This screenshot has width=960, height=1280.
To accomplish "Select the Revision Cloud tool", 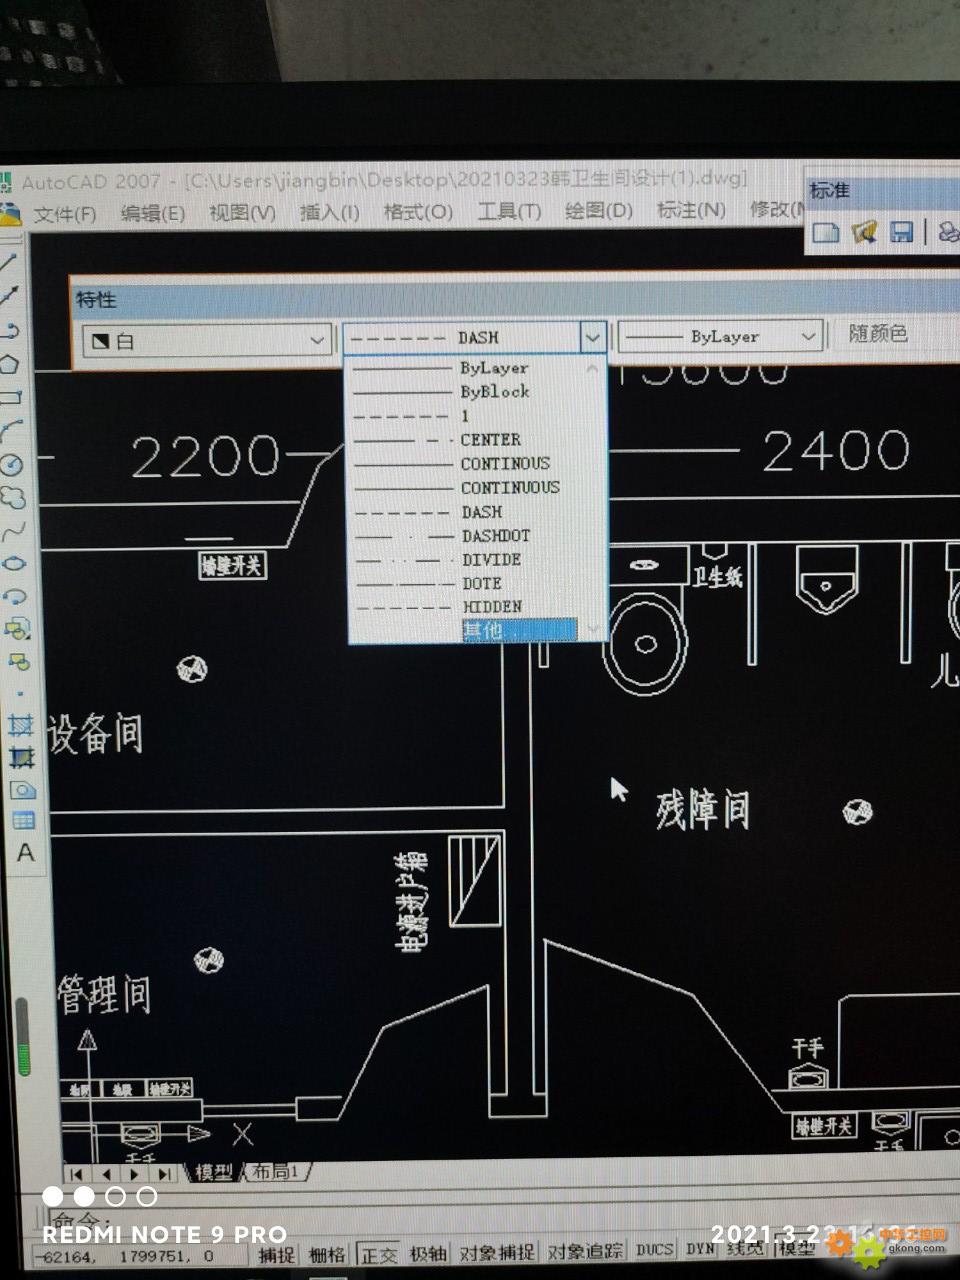I will coord(12,497).
